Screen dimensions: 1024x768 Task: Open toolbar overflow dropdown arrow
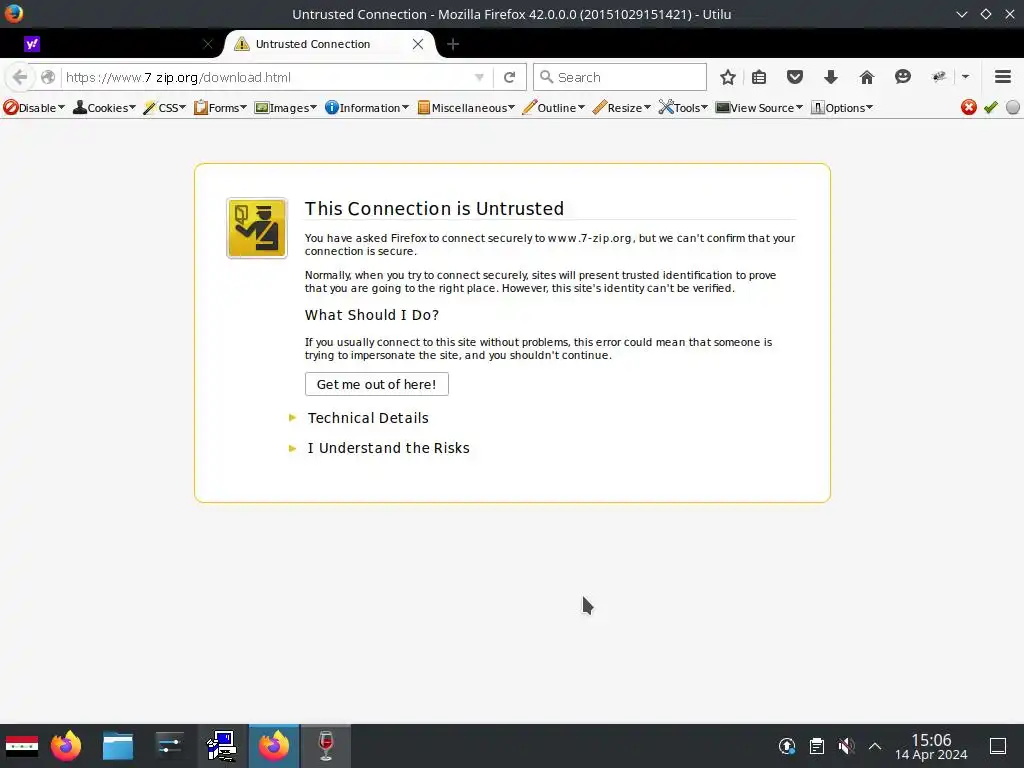pos(965,77)
